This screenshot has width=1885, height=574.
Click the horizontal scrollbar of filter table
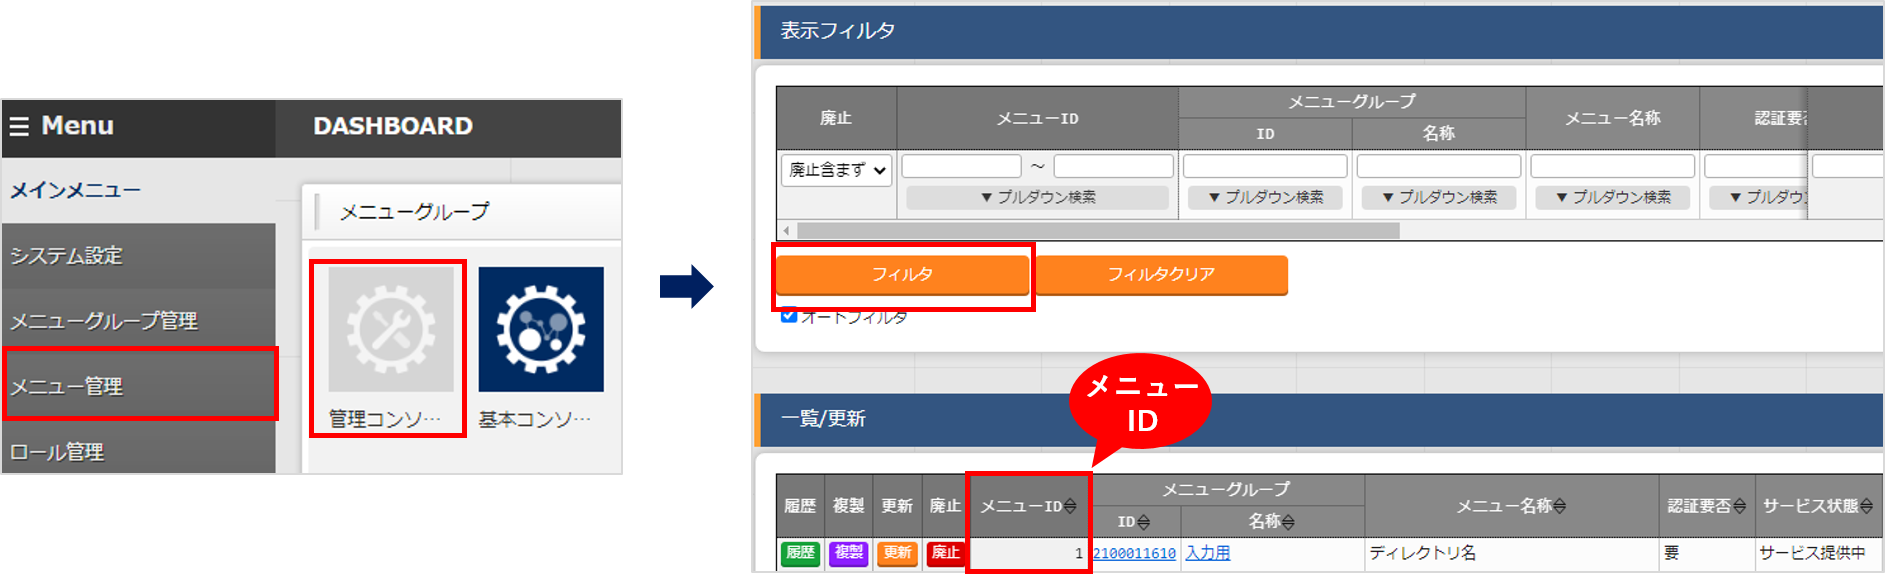coord(1098,231)
